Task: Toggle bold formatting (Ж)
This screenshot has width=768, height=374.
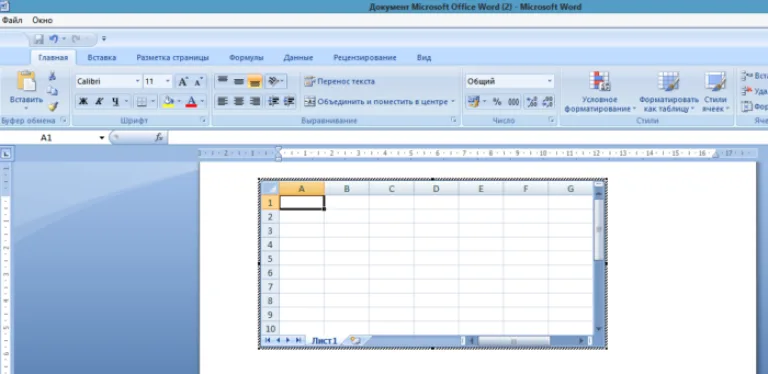Action: (x=83, y=102)
